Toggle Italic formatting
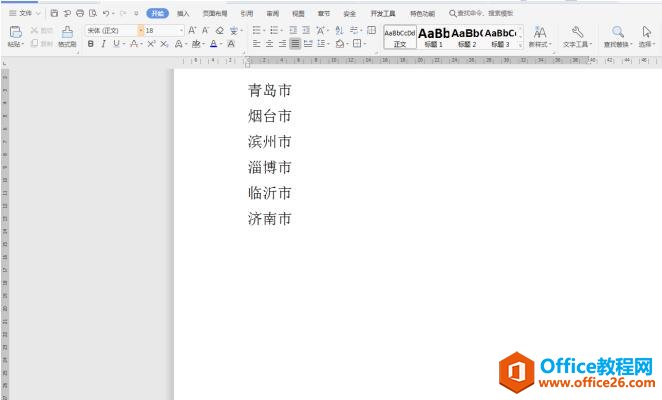Image resolution: width=662 pixels, height=400 pixels. tap(103, 44)
